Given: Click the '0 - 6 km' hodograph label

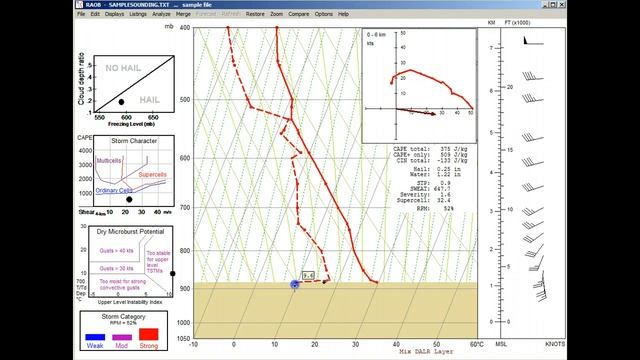Looking at the screenshot, I should click(x=376, y=35).
